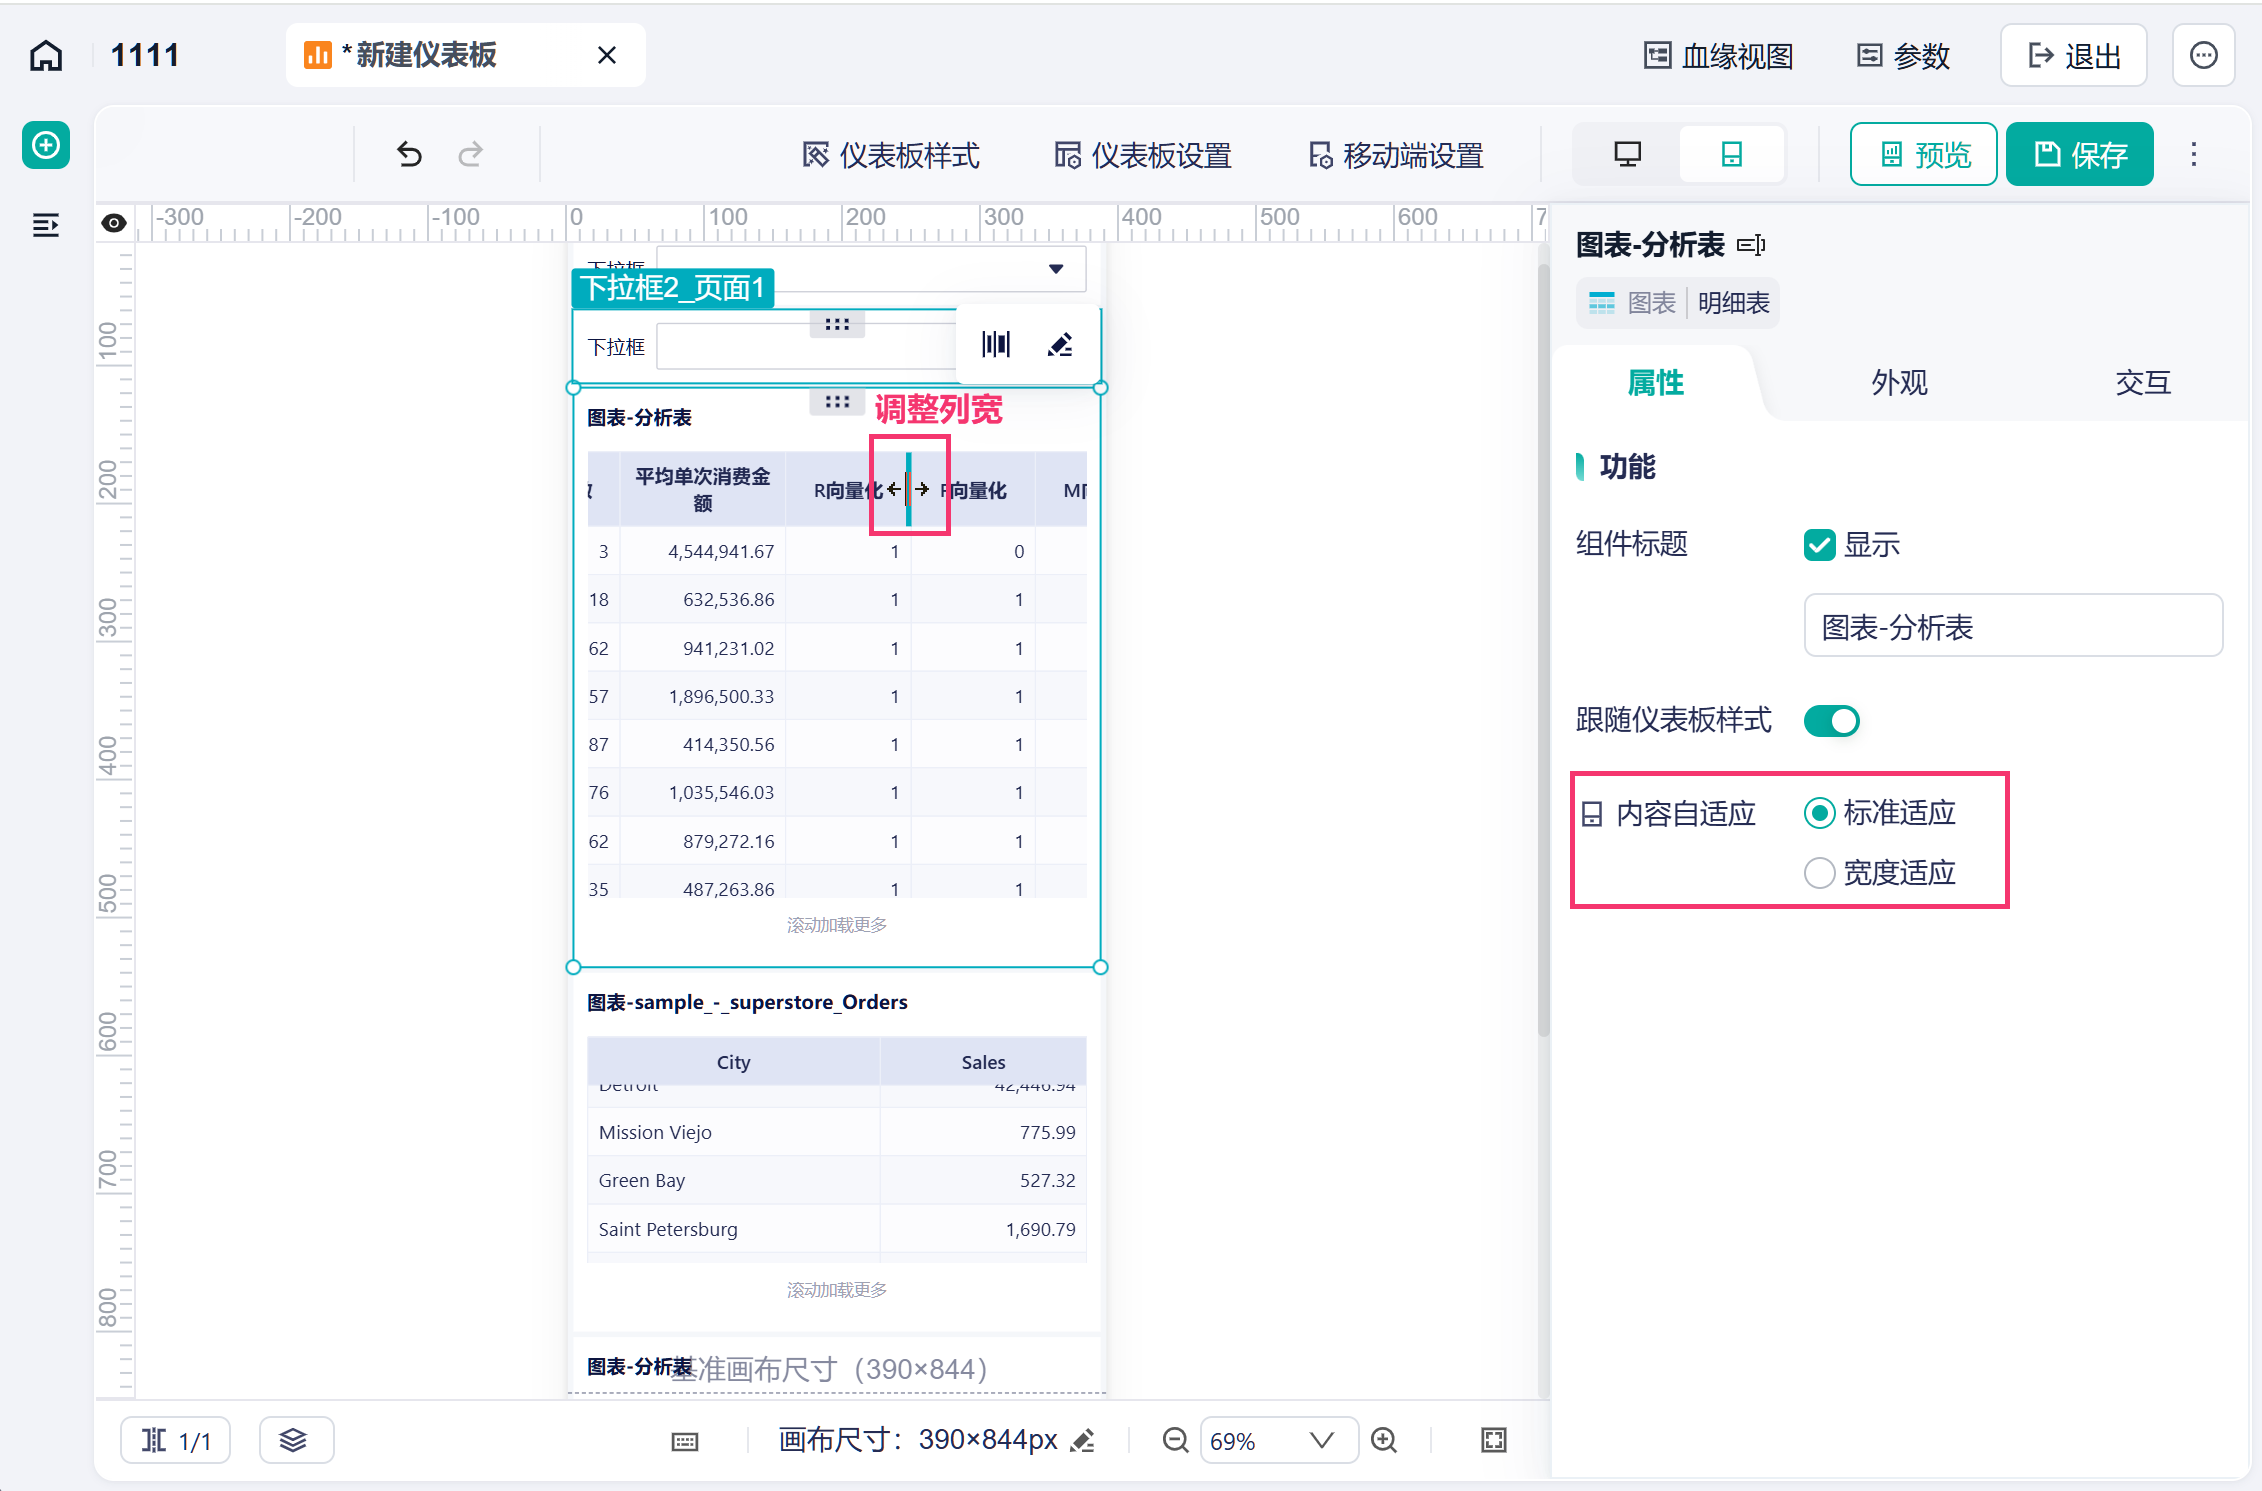Switch to mobile layout view
Image resolution: width=2262 pixels, height=1491 pixels.
[1732, 154]
